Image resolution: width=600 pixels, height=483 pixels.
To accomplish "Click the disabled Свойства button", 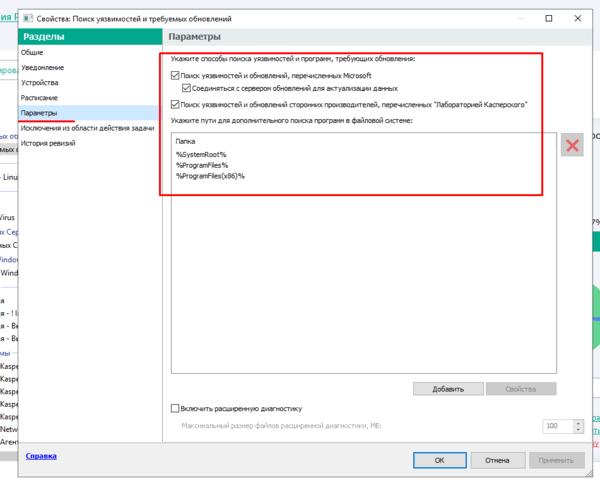I will click(x=521, y=389).
